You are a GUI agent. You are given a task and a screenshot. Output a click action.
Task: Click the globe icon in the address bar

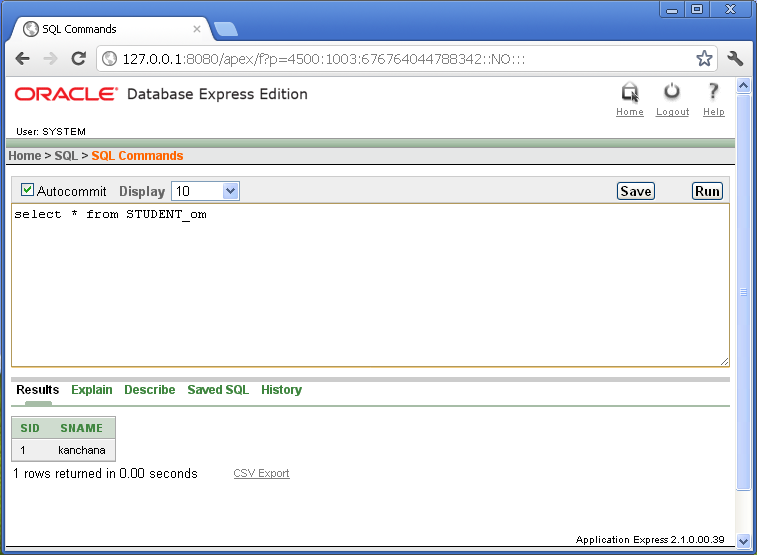(x=110, y=59)
